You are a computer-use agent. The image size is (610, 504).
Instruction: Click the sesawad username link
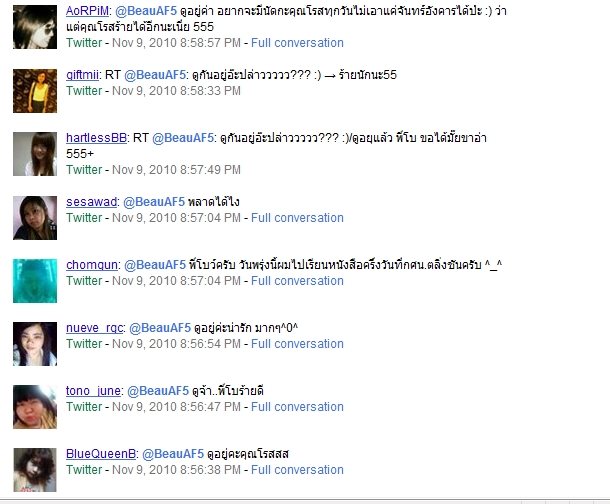click(x=92, y=202)
